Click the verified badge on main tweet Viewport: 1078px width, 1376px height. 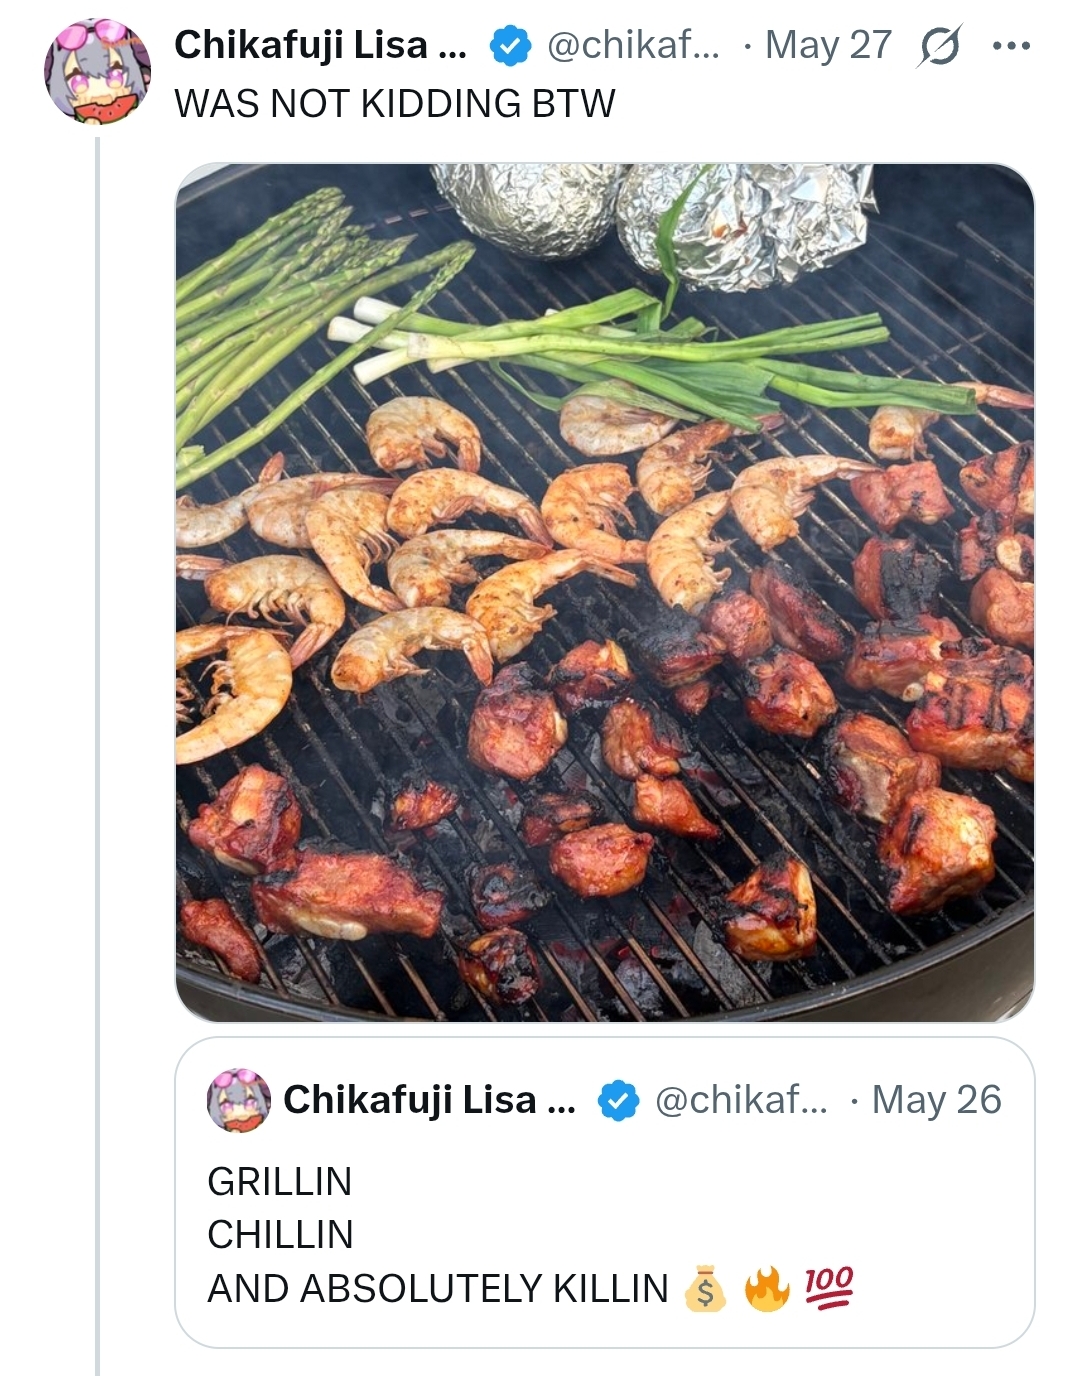[510, 46]
